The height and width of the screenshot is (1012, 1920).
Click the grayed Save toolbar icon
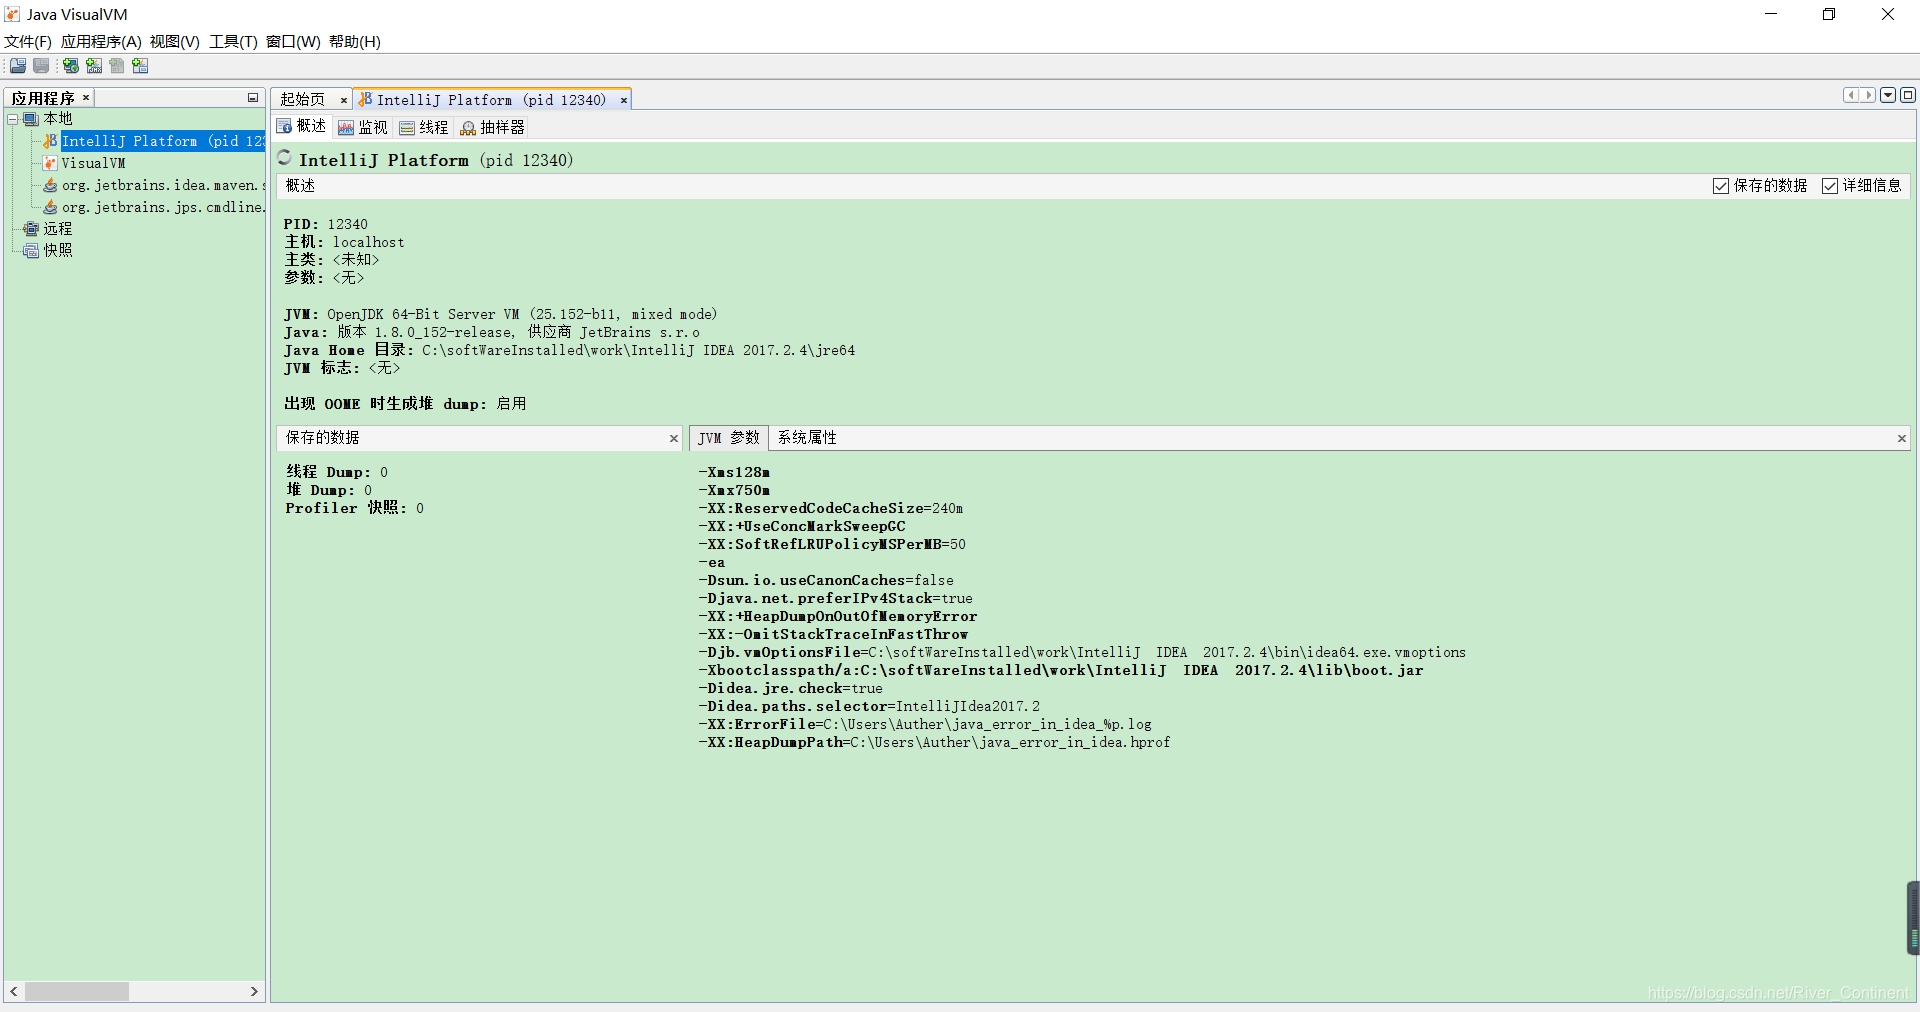(x=41, y=66)
